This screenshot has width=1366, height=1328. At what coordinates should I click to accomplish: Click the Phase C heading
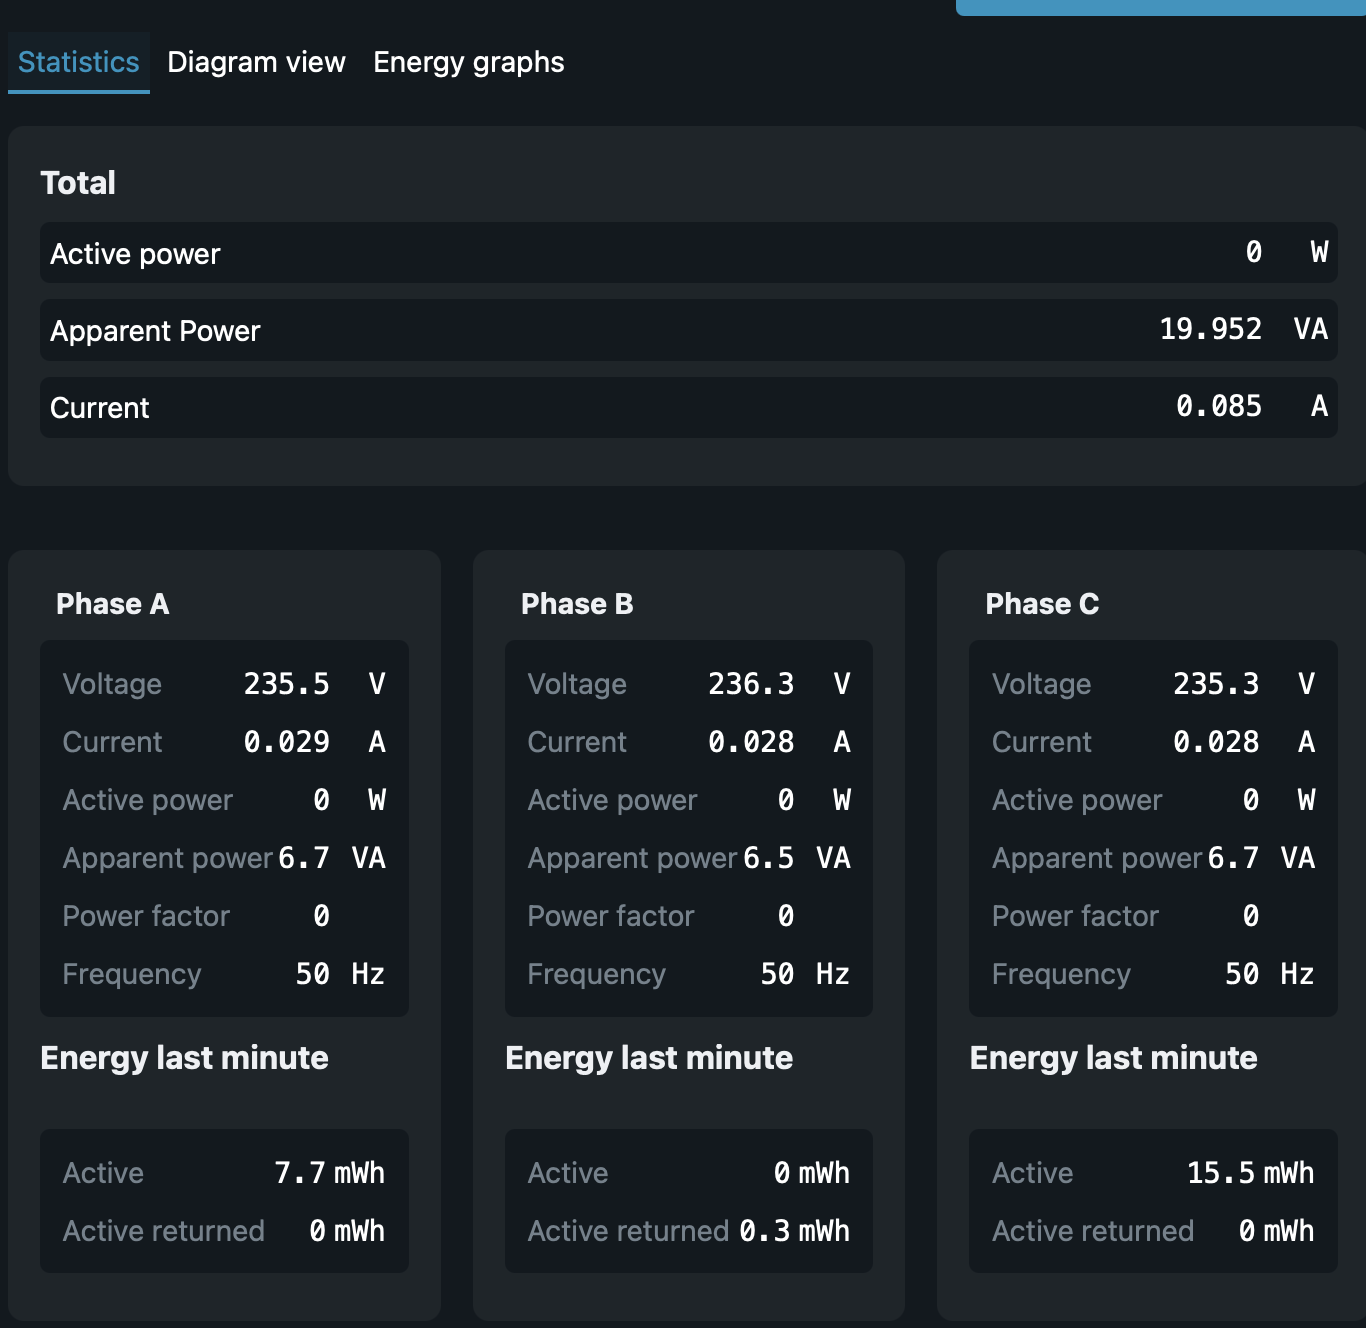pos(1042,604)
